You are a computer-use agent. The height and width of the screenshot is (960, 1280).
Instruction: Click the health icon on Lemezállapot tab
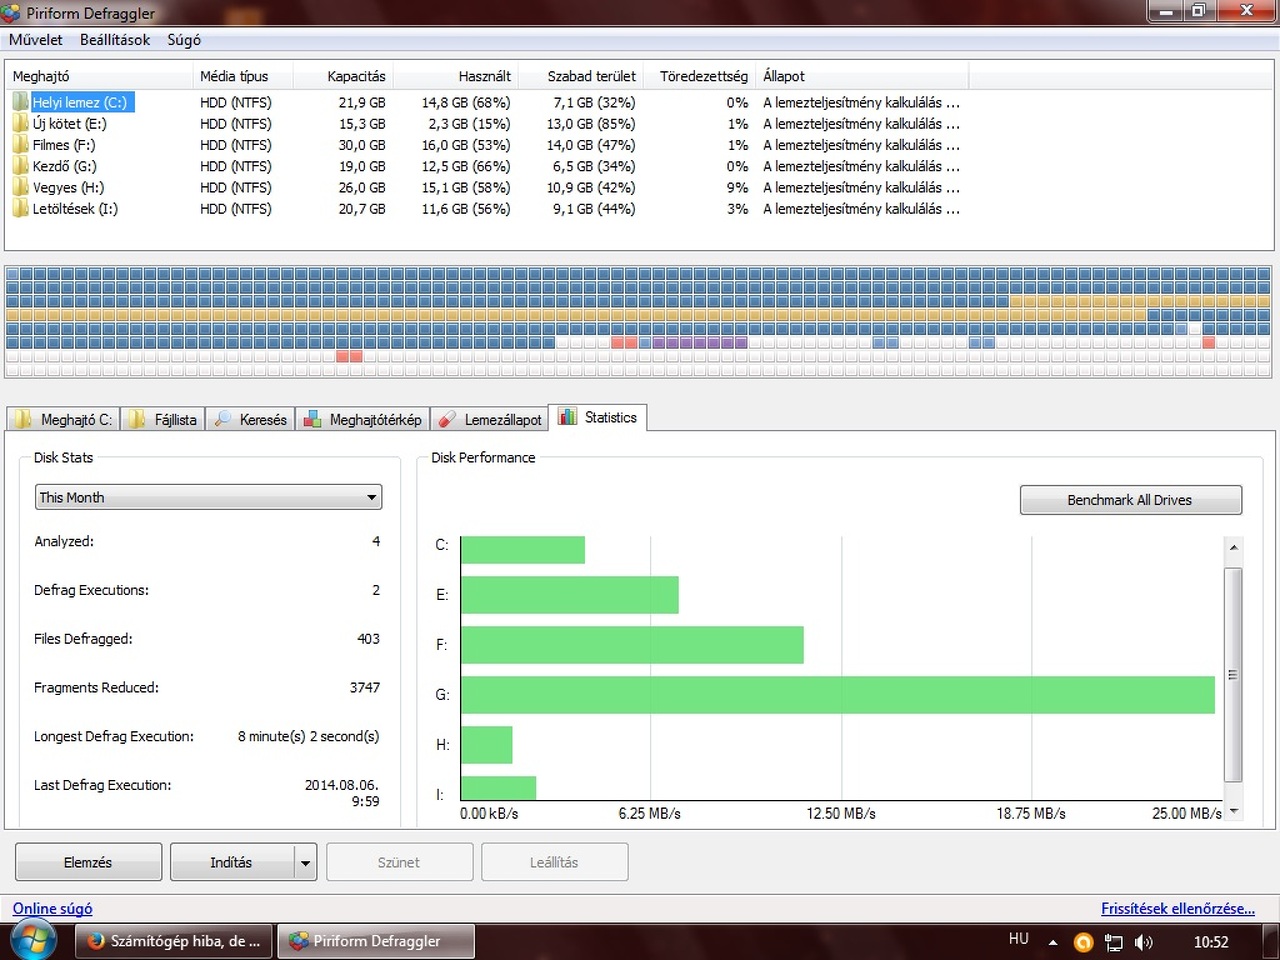[x=447, y=419]
